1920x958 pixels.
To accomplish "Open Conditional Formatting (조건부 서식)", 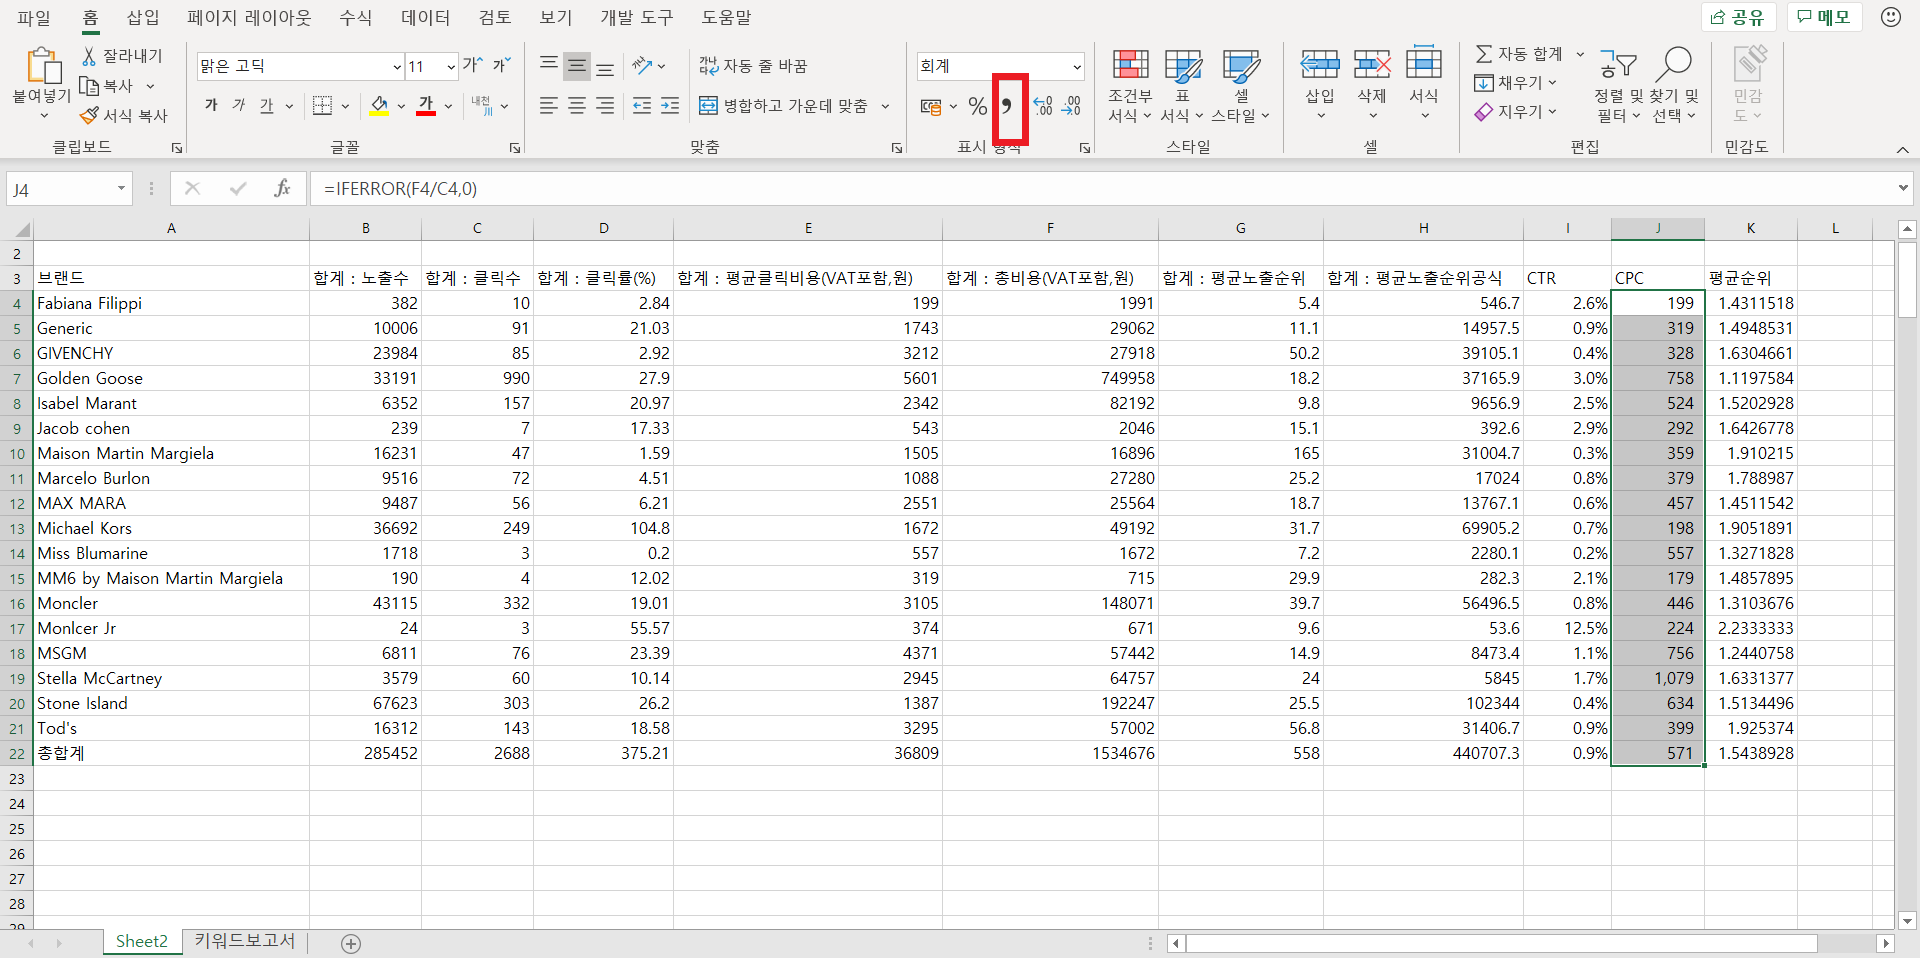I will tap(1130, 86).
